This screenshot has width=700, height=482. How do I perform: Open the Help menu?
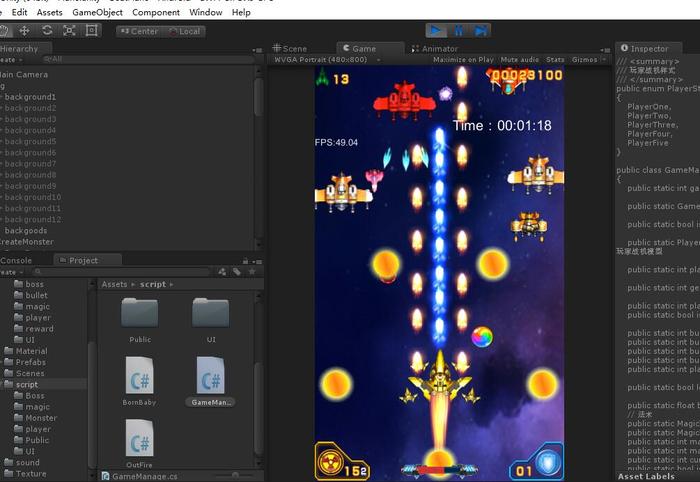[x=241, y=12]
